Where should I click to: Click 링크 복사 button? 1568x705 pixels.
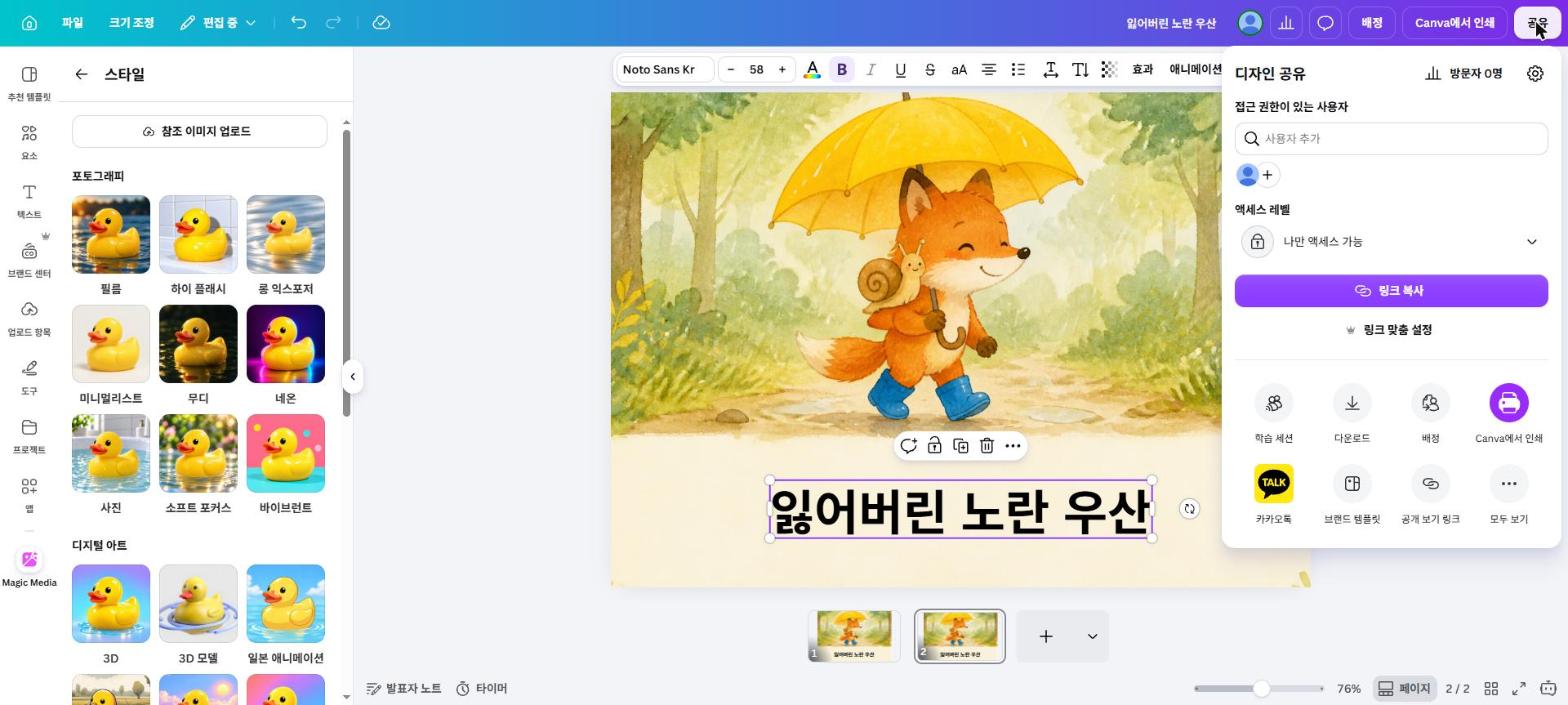pyautogui.click(x=1391, y=290)
